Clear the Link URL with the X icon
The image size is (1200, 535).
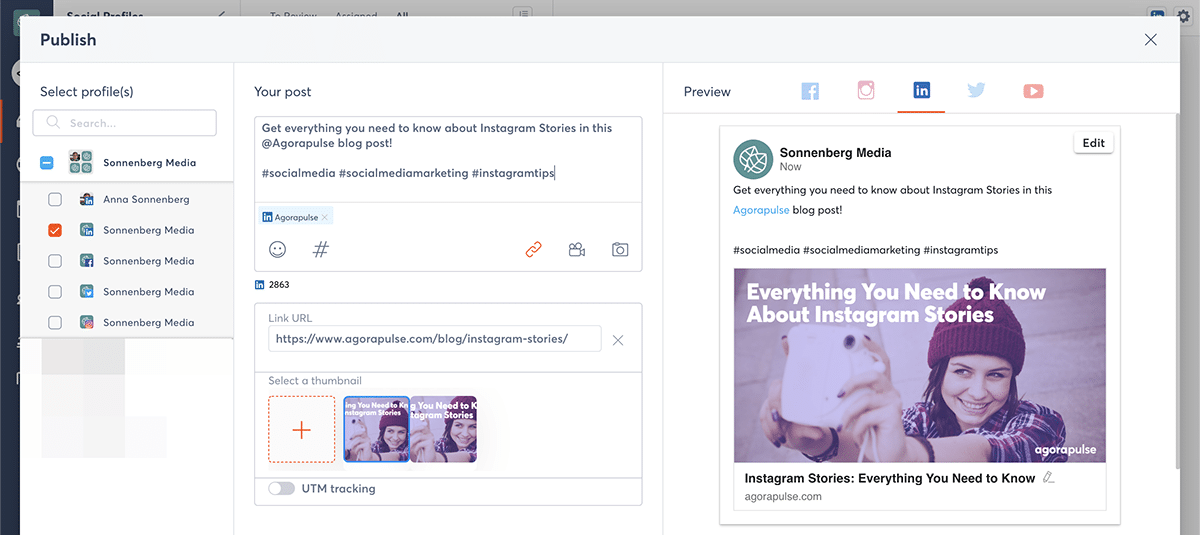(618, 340)
